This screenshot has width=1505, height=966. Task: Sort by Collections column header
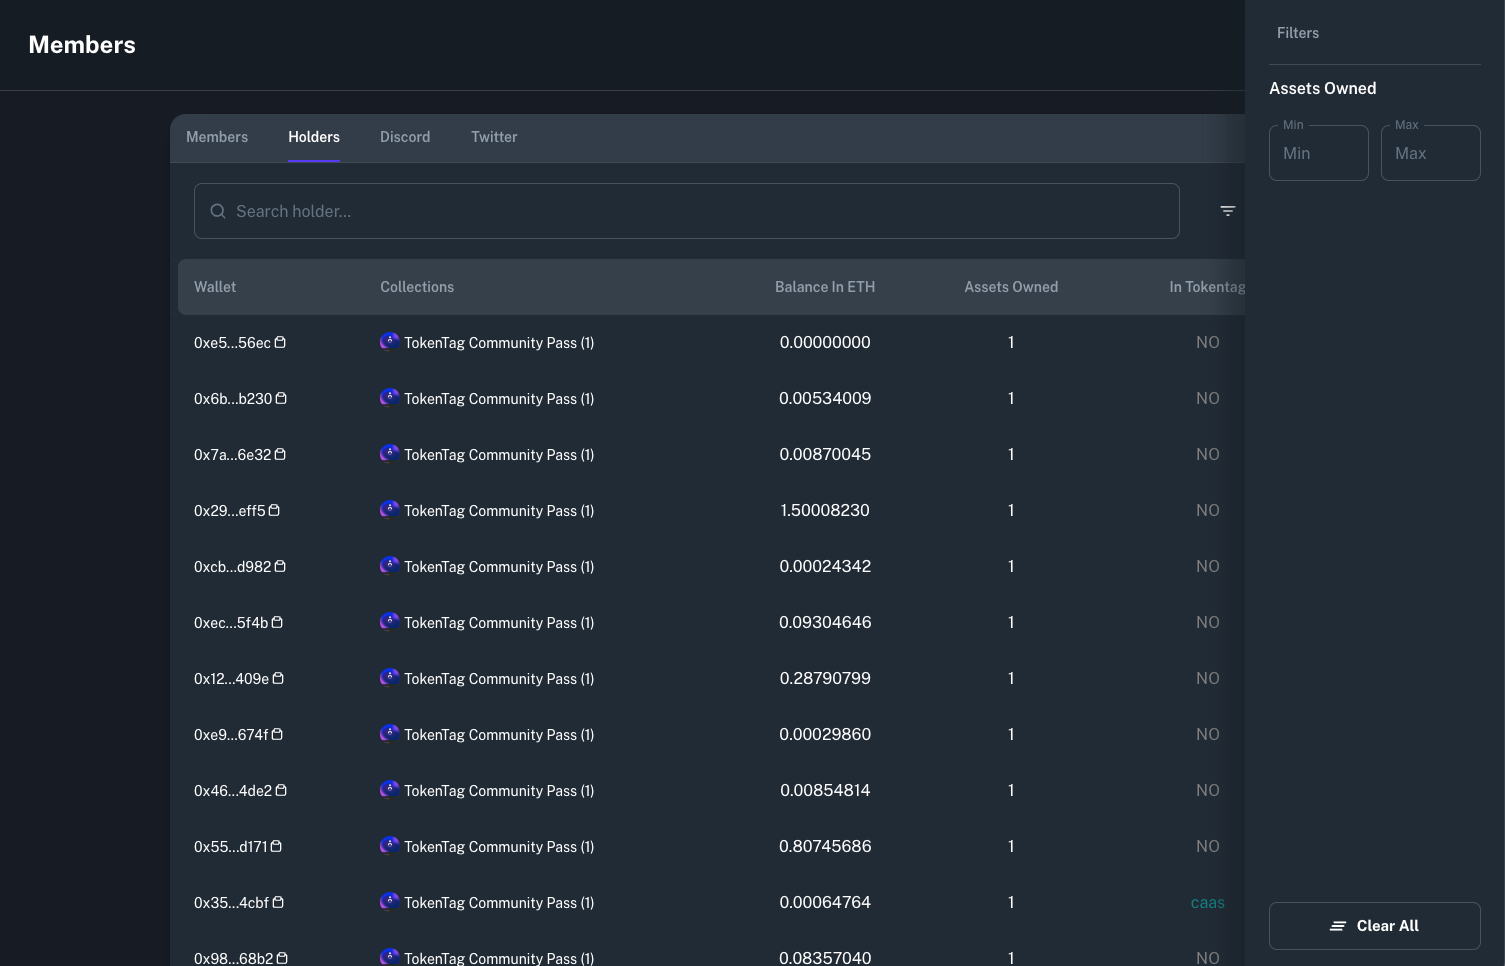click(417, 287)
